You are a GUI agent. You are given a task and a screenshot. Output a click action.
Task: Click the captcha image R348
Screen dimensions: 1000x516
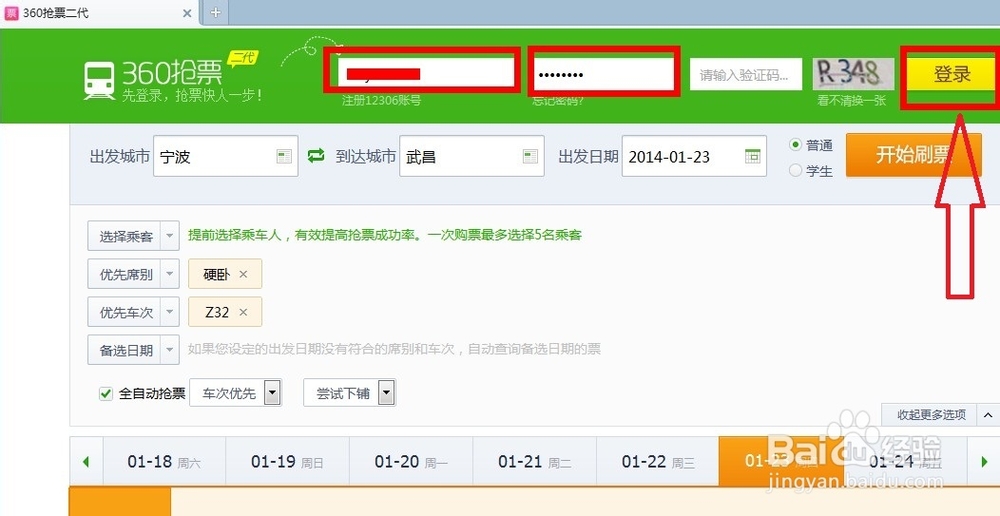853,74
